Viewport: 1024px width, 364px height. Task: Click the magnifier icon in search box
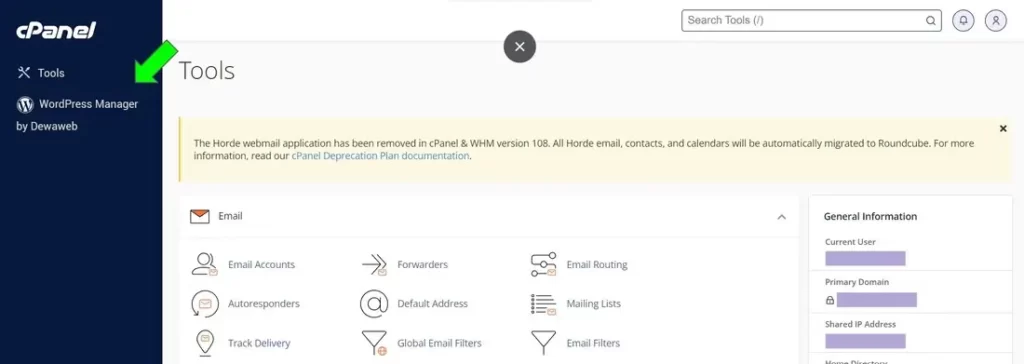point(930,20)
